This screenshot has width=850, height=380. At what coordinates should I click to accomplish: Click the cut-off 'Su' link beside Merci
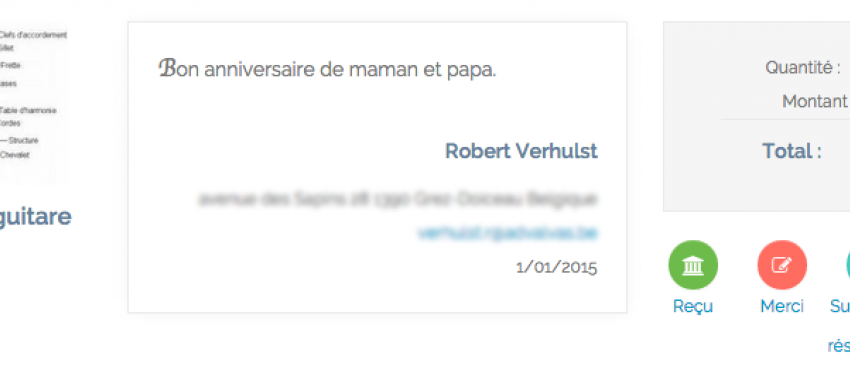click(x=840, y=307)
